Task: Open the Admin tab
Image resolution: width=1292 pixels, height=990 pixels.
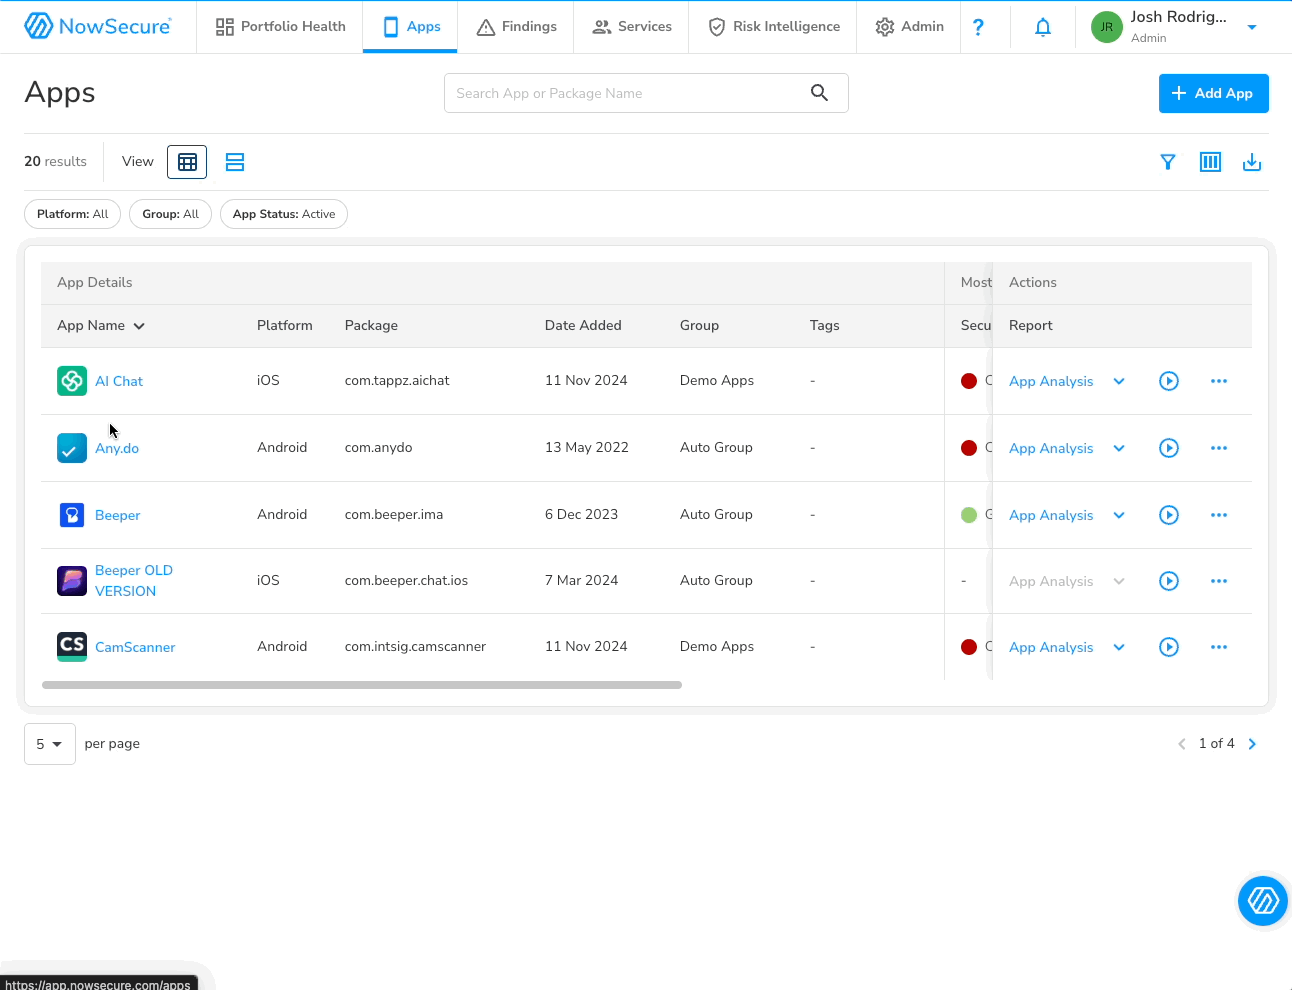Action: [x=909, y=27]
